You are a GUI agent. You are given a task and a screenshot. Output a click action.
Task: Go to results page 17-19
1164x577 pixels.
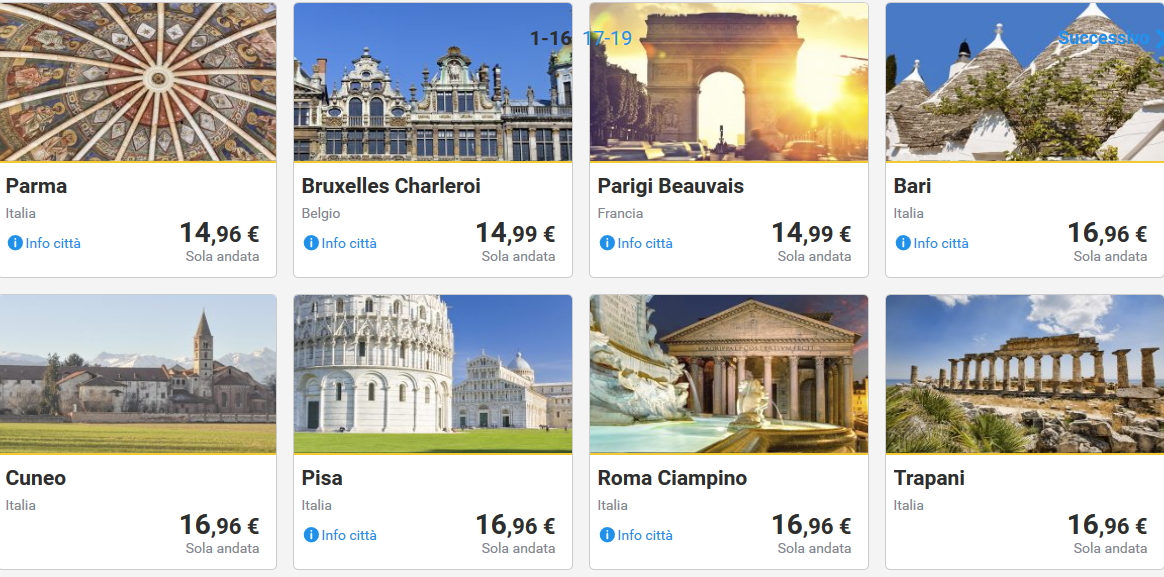click(607, 38)
